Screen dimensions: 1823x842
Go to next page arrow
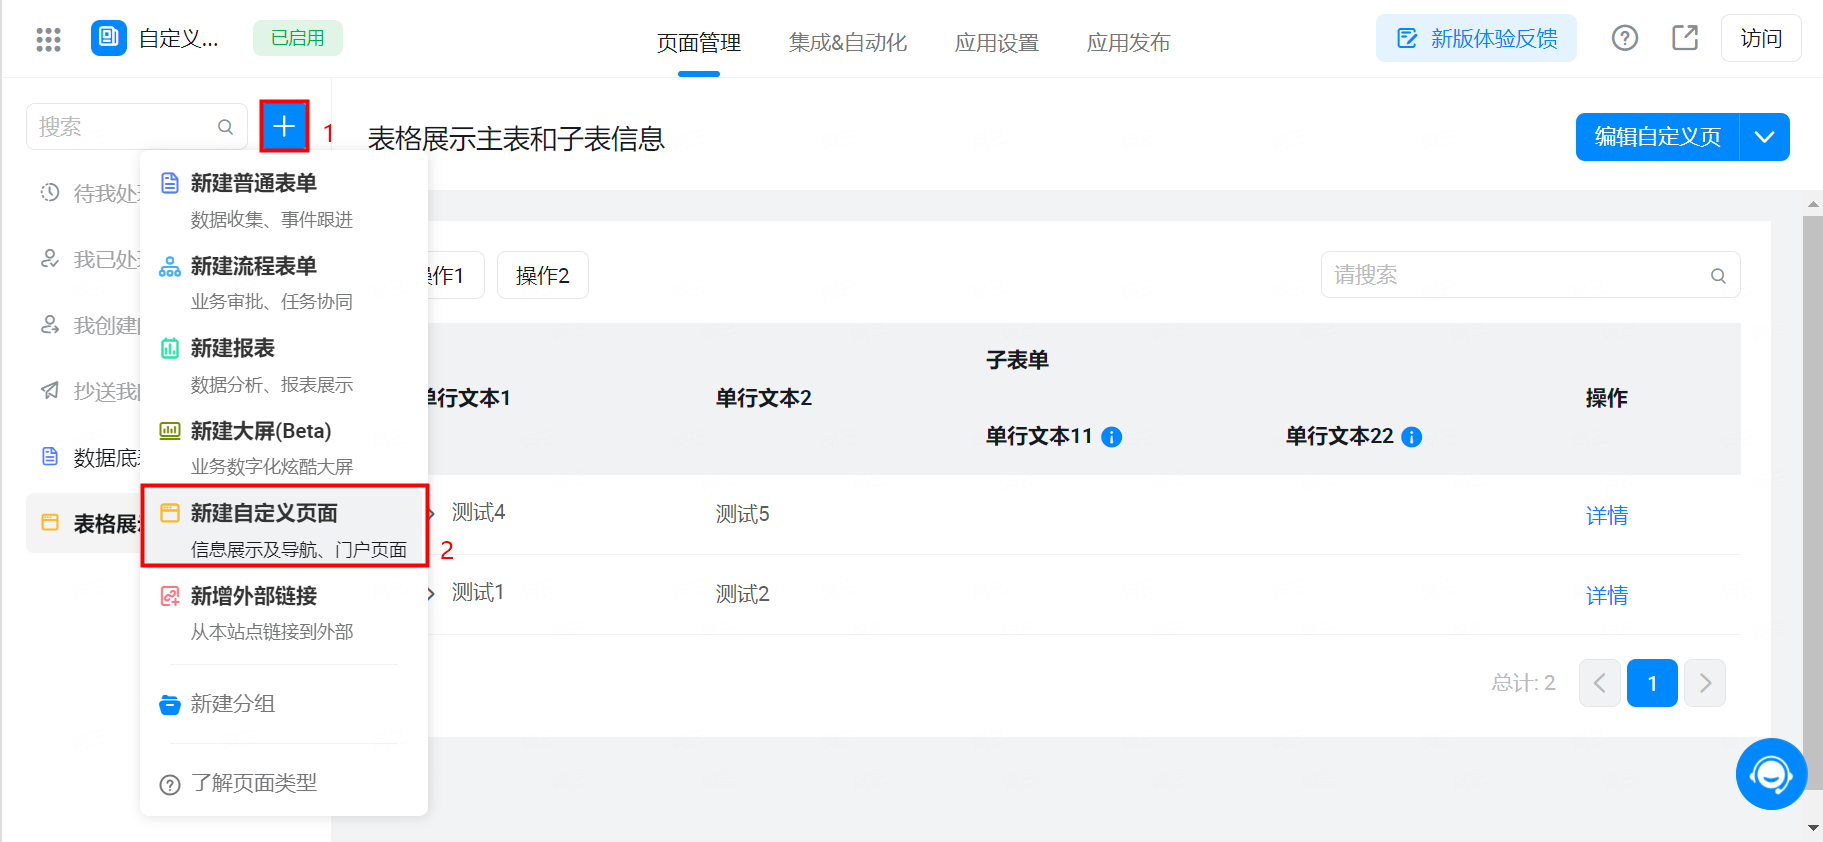pyautogui.click(x=1705, y=683)
